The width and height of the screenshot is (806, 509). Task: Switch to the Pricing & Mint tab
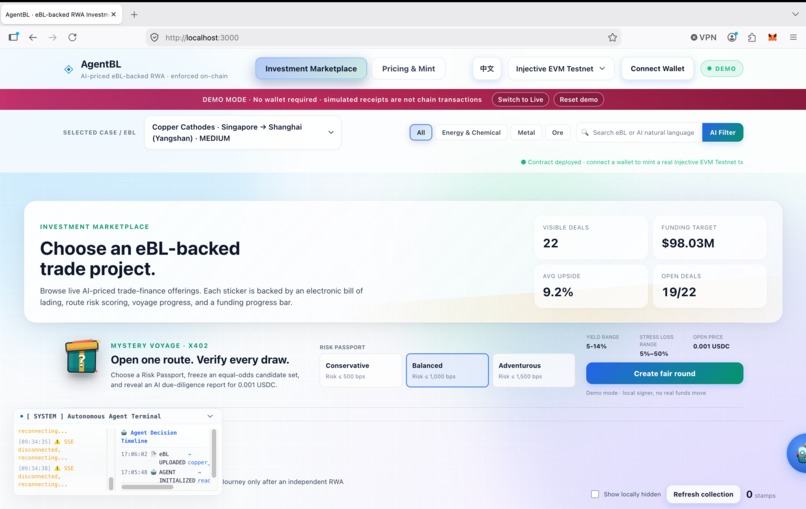[x=409, y=68]
